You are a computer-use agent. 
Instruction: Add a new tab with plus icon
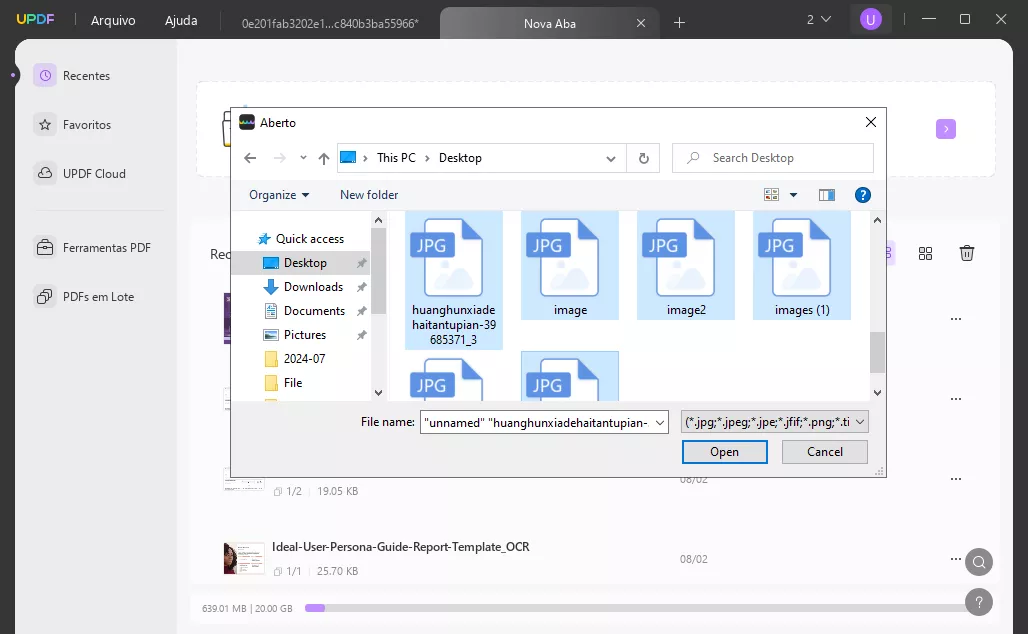coord(679,23)
